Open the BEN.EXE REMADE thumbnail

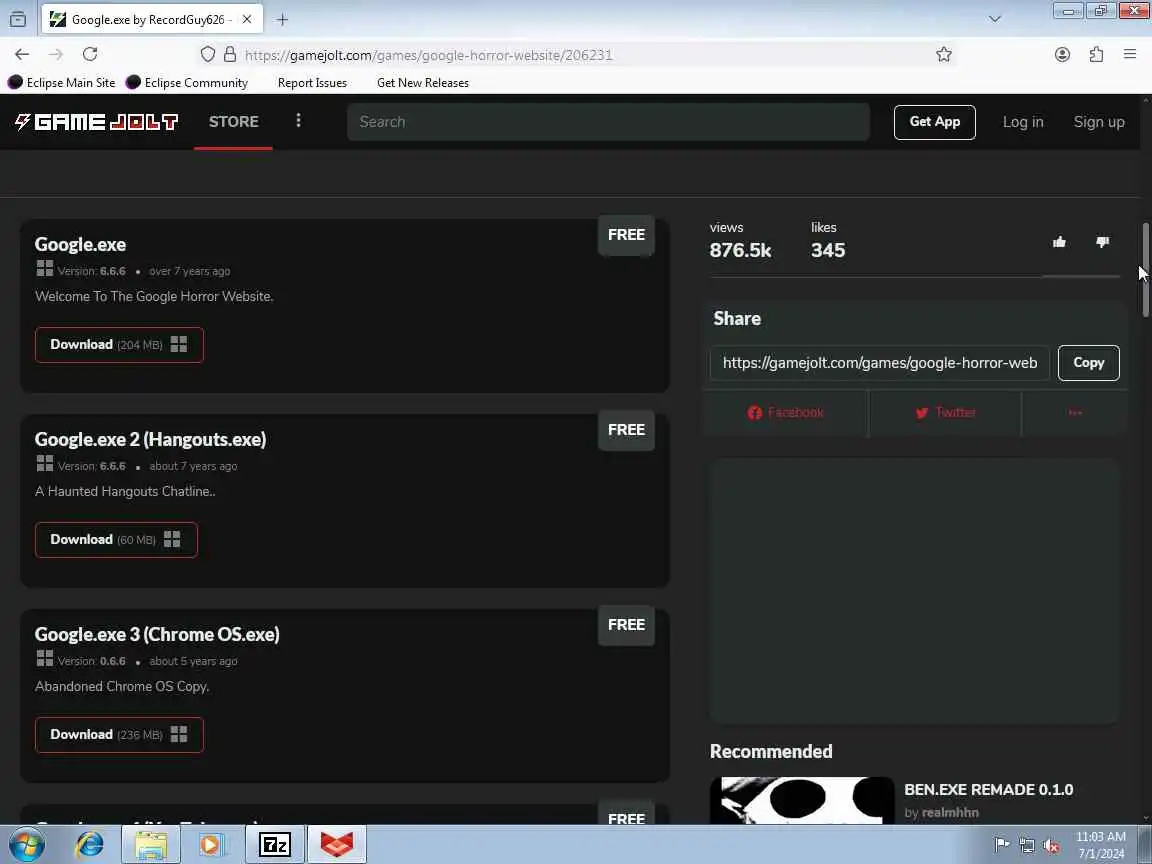pyautogui.click(x=802, y=801)
